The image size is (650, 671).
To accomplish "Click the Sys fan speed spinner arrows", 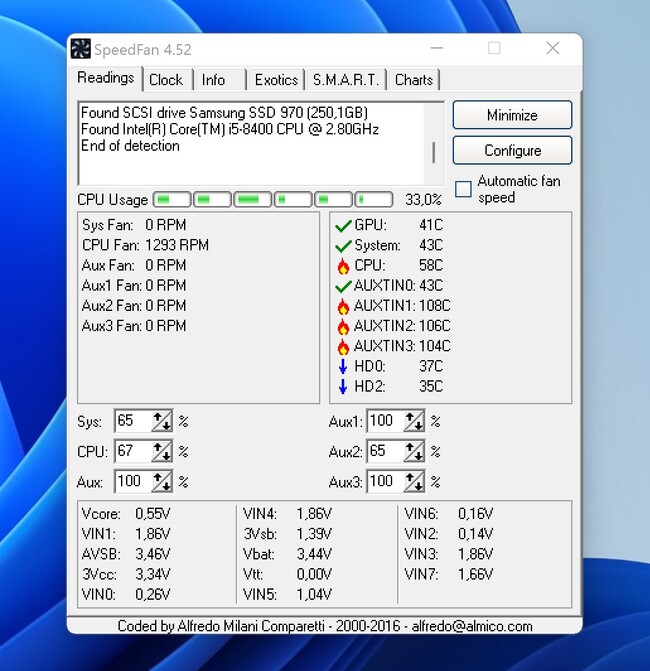I will 161,421.
